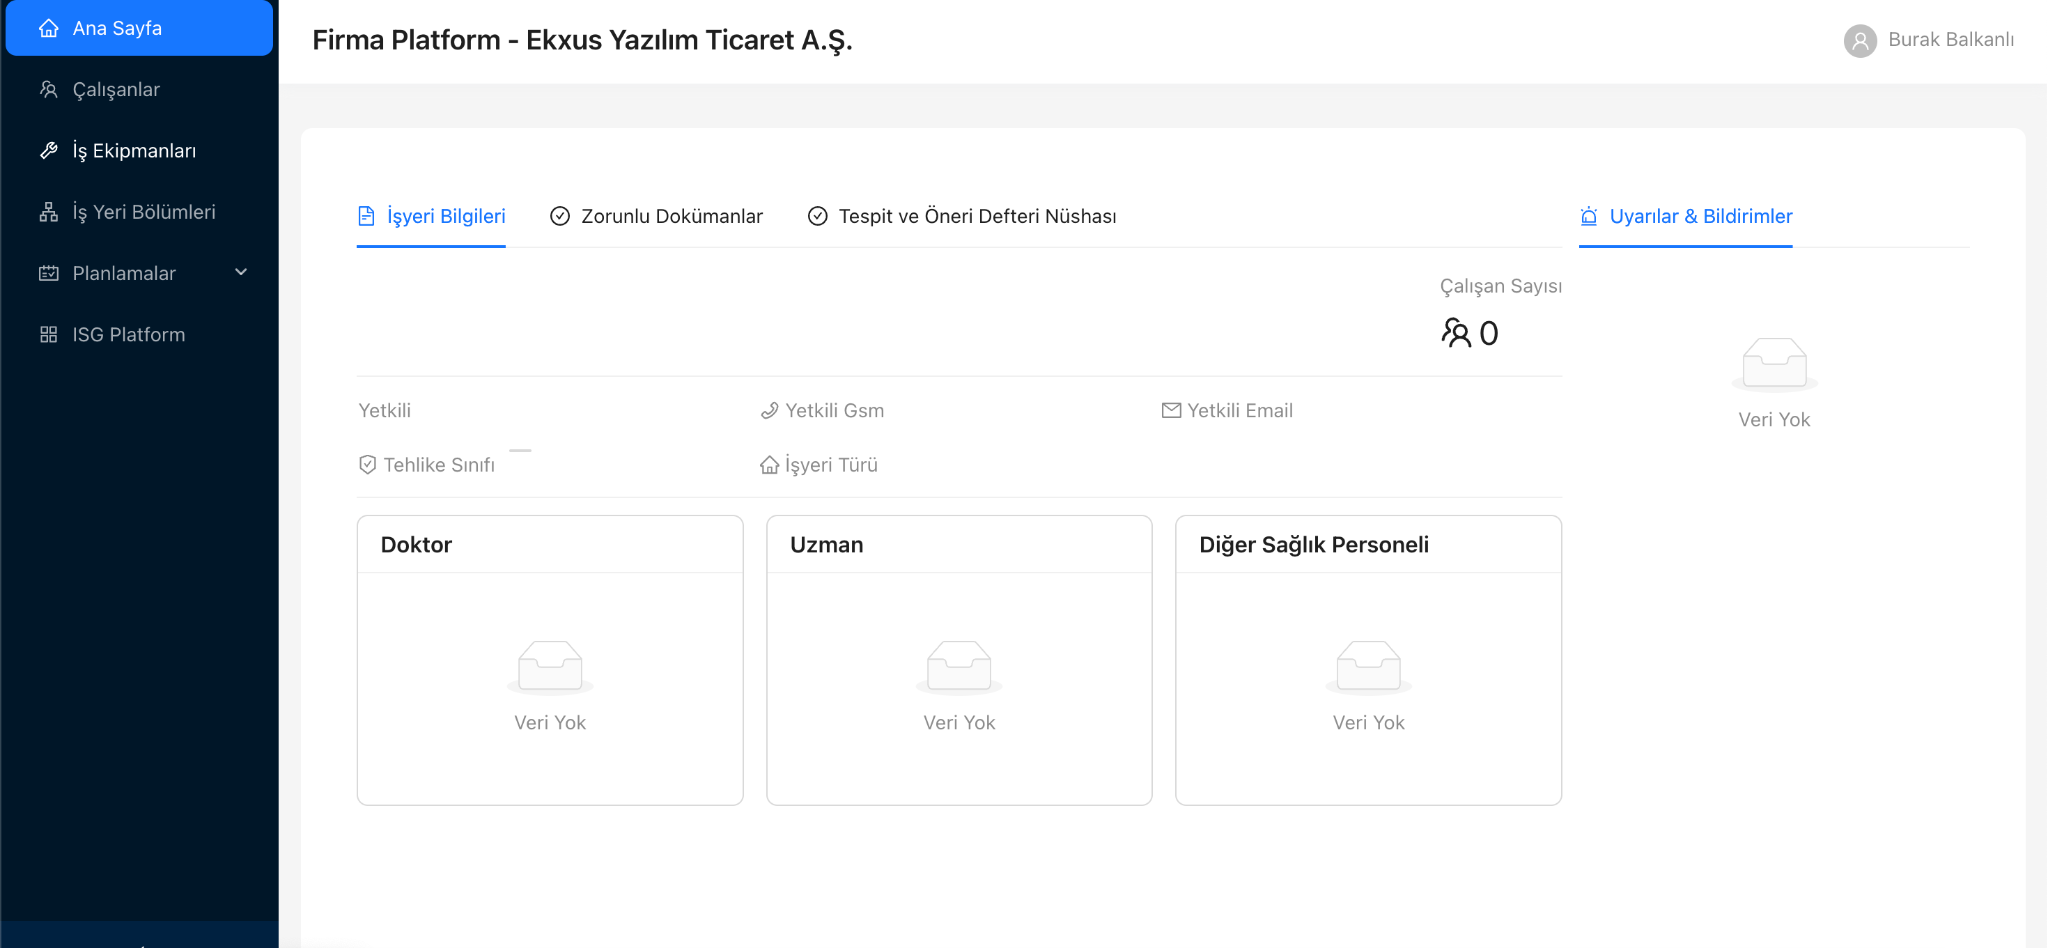2047x948 pixels.
Task: Click the Uyarılar & Bildirimler link
Action: click(1702, 216)
